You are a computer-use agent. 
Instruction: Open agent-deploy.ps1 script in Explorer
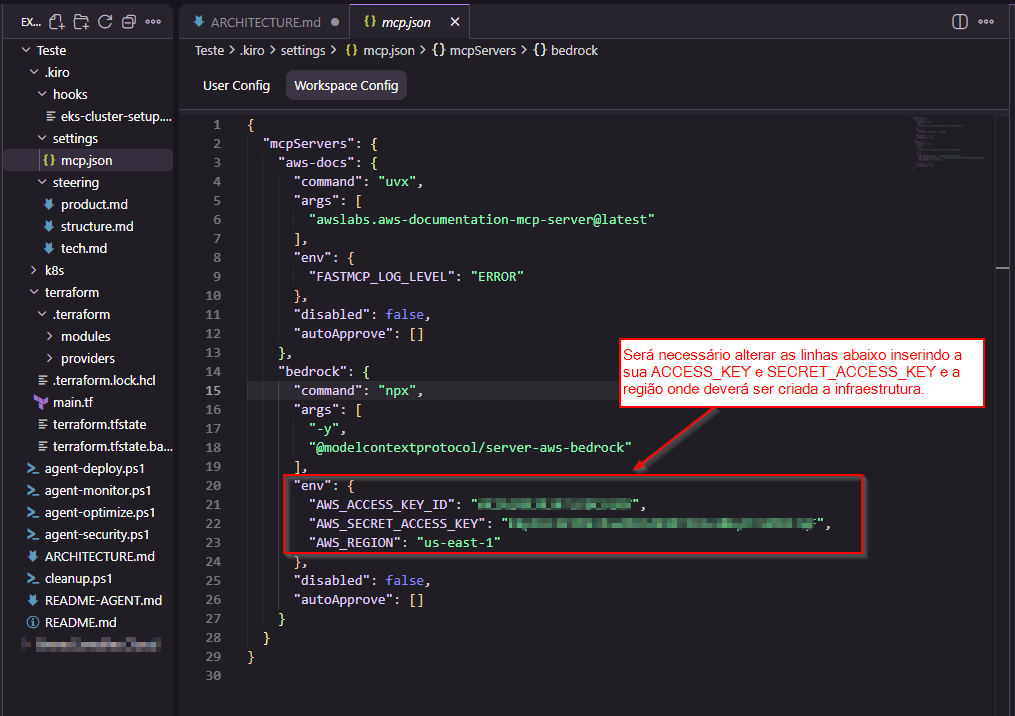pos(96,468)
